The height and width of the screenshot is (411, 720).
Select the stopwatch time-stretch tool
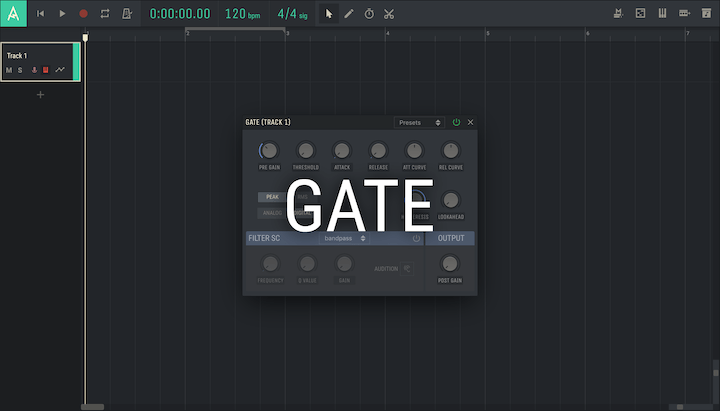point(369,14)
